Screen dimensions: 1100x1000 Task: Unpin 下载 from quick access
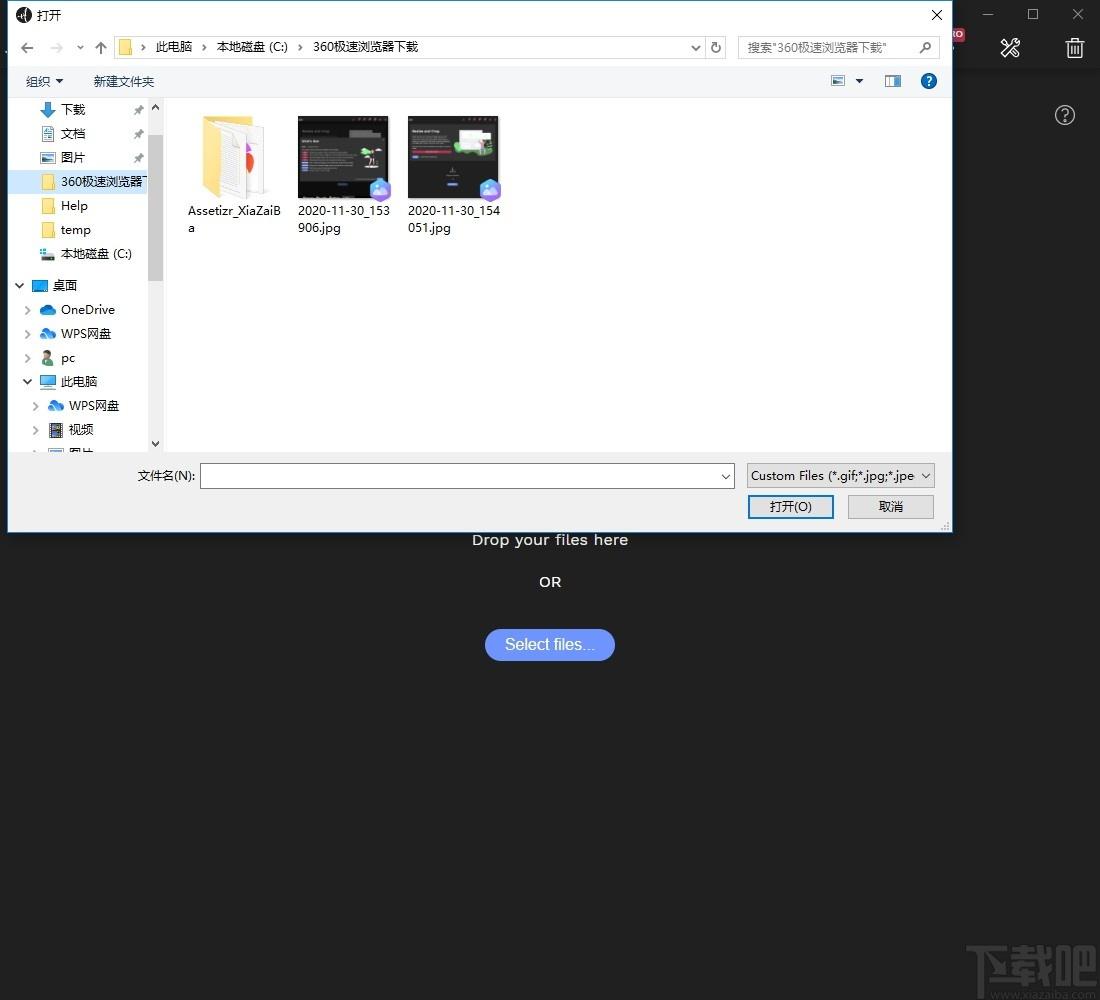click(138, 110)
